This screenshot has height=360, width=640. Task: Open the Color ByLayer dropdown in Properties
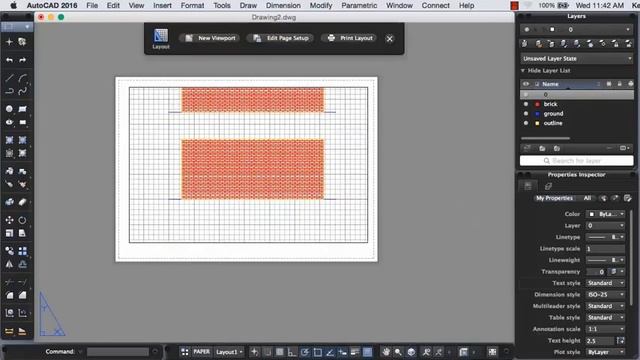point(606,214)
